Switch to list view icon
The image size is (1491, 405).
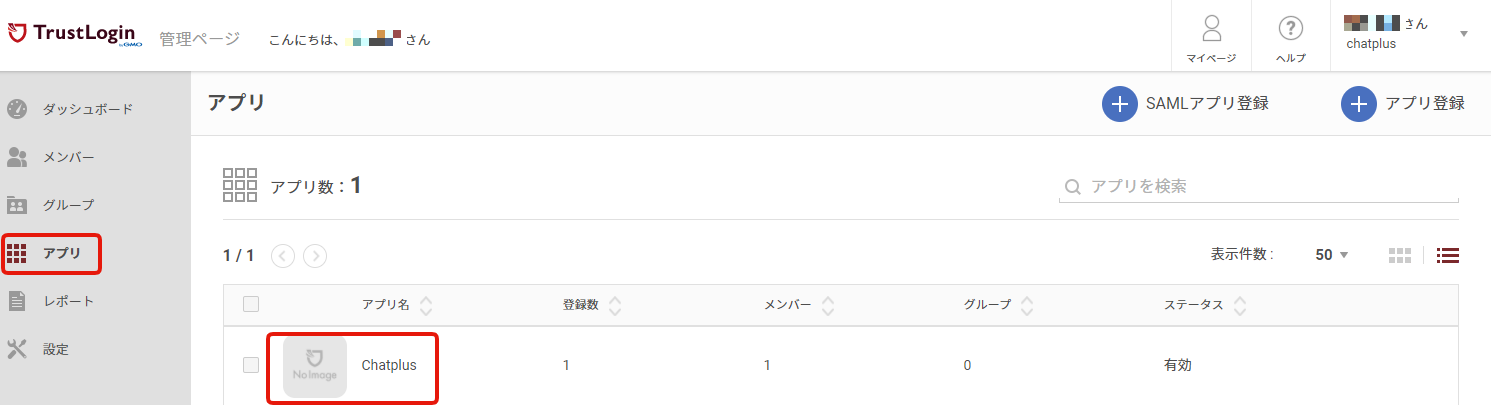[x=1448, y=255]
